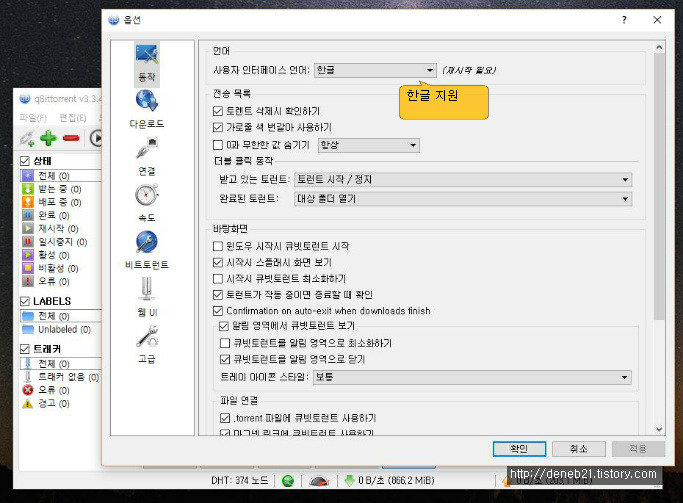Select the red 오류 (0) status filter
Screen dimensions: 683x503
[46, 281]
